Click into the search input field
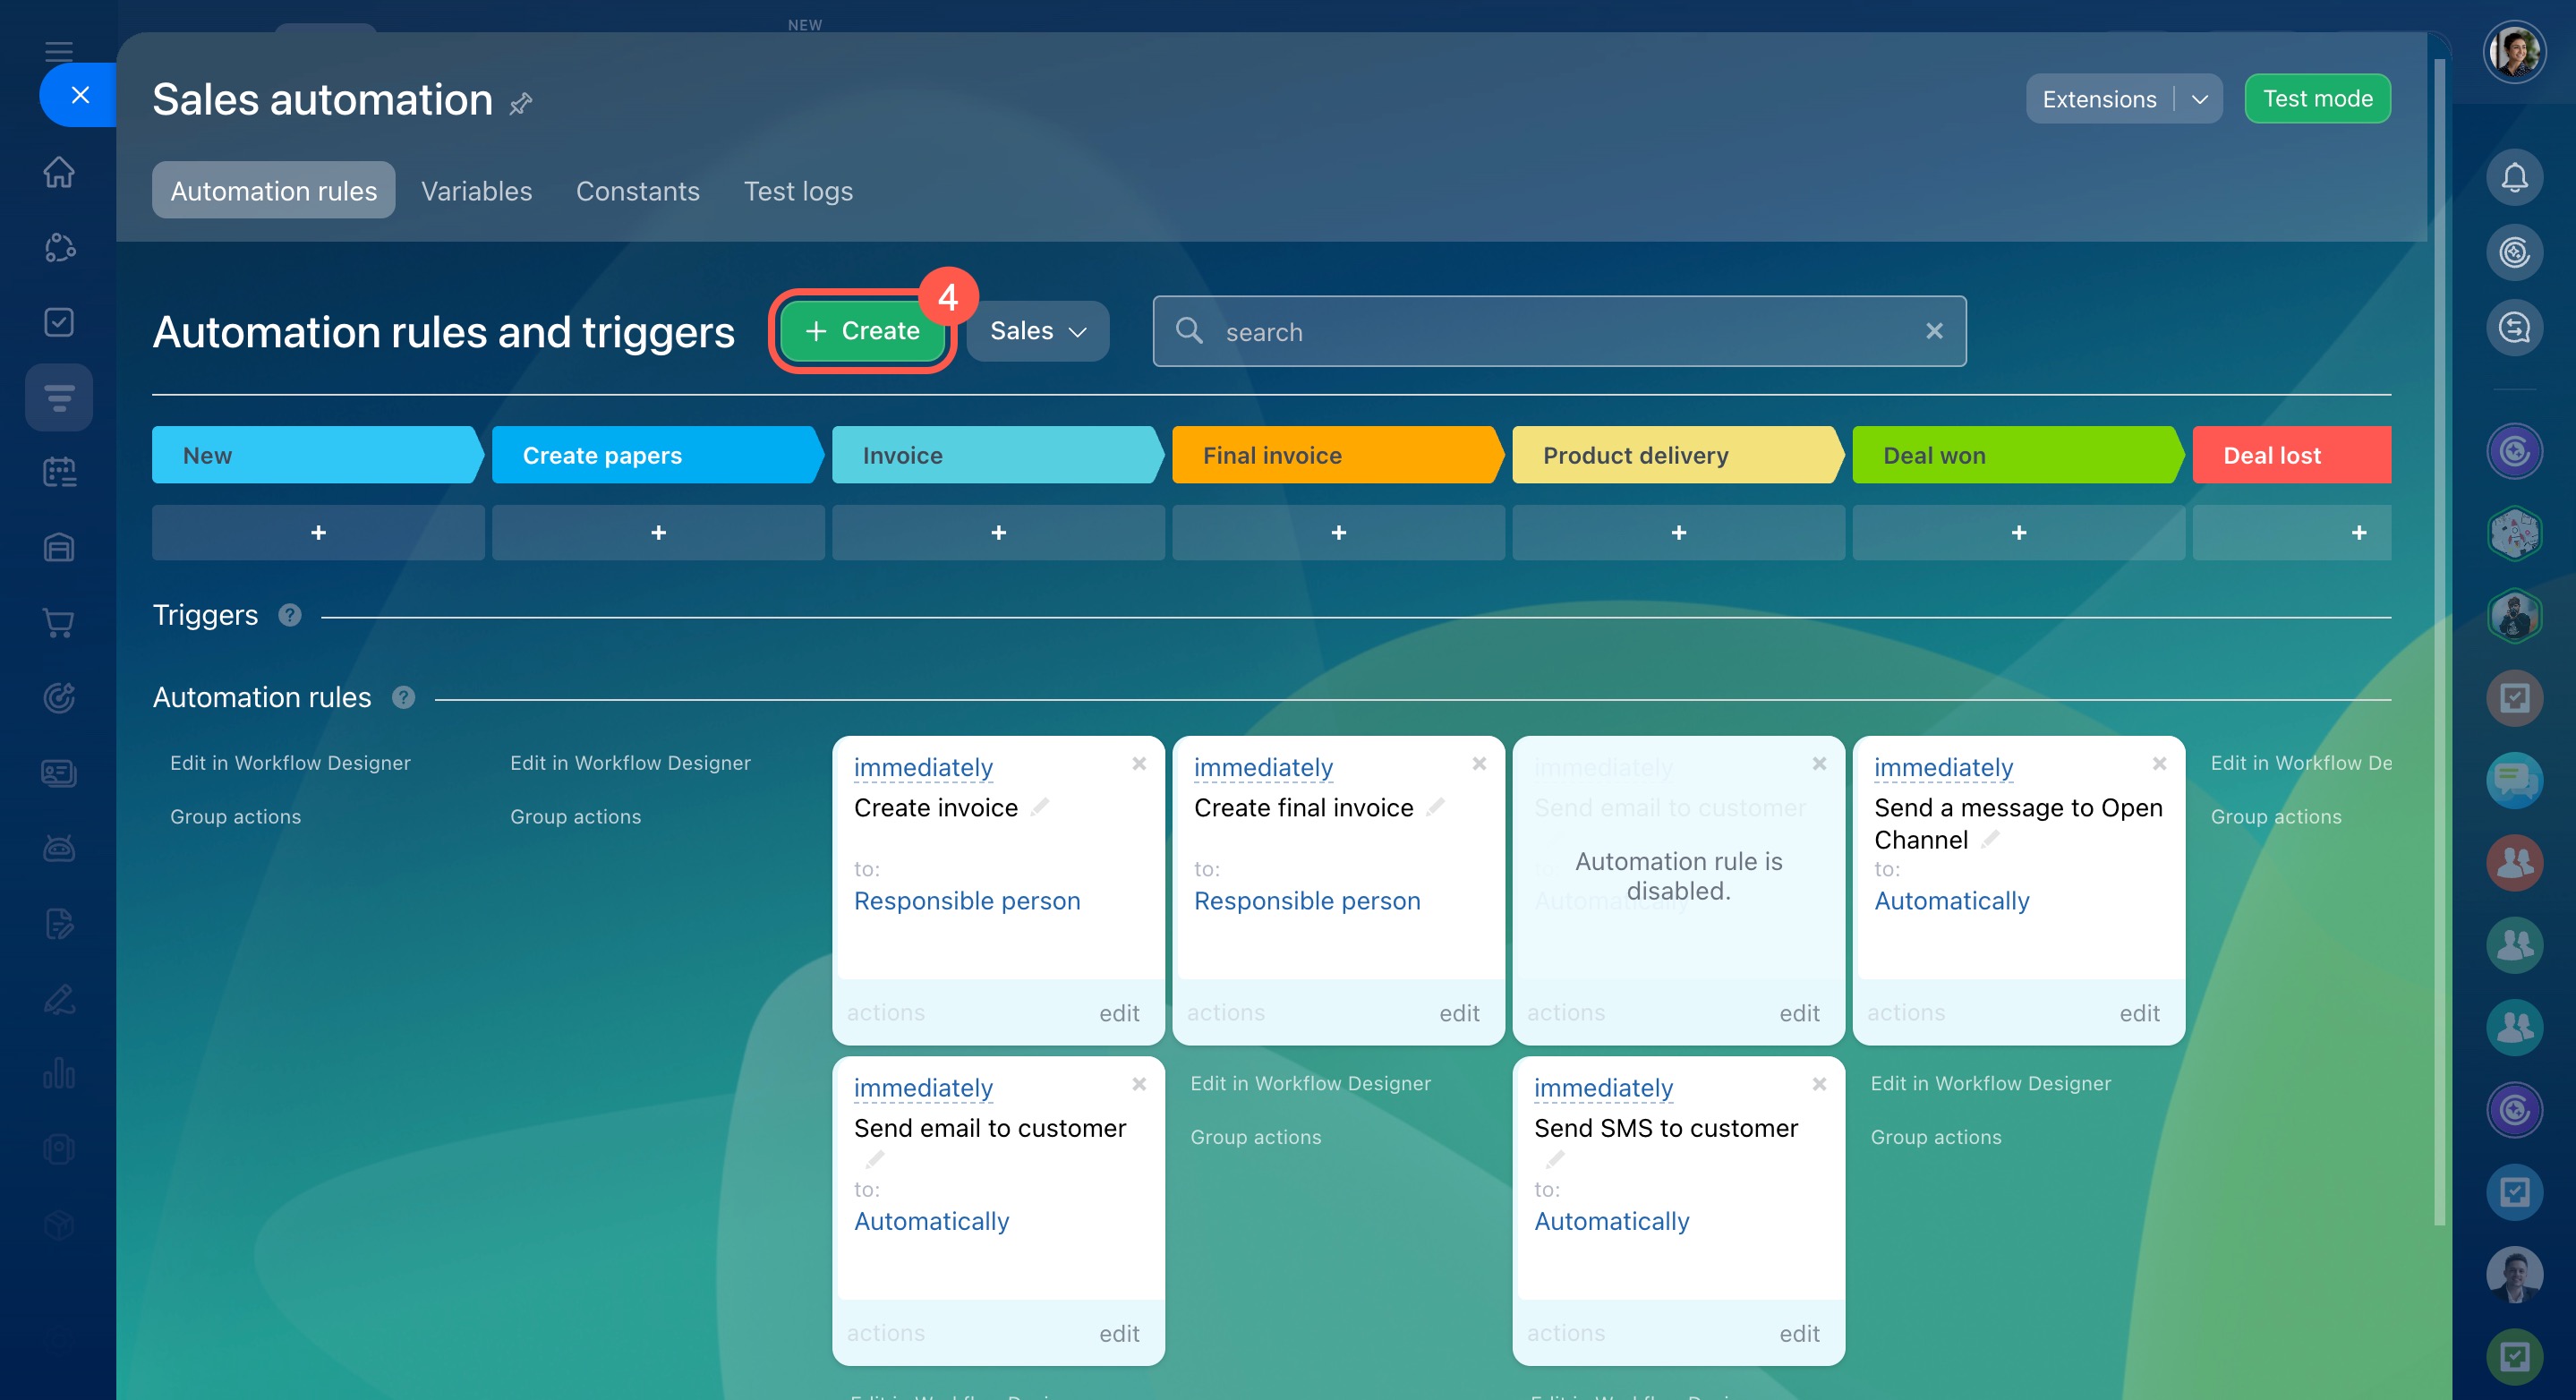 pyautogui.click(x=1560, y=332)
